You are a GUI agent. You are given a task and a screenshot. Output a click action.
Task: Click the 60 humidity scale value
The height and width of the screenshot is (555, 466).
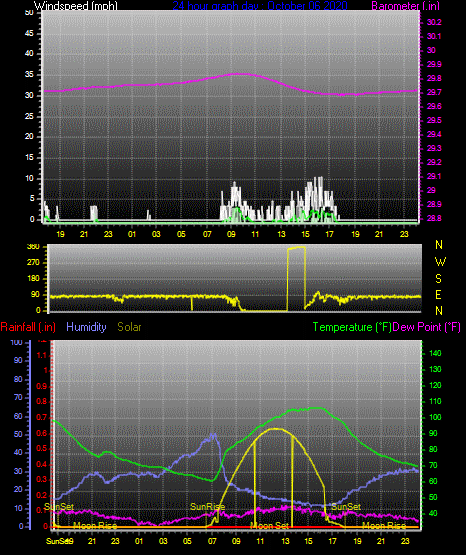click(18, 416)
